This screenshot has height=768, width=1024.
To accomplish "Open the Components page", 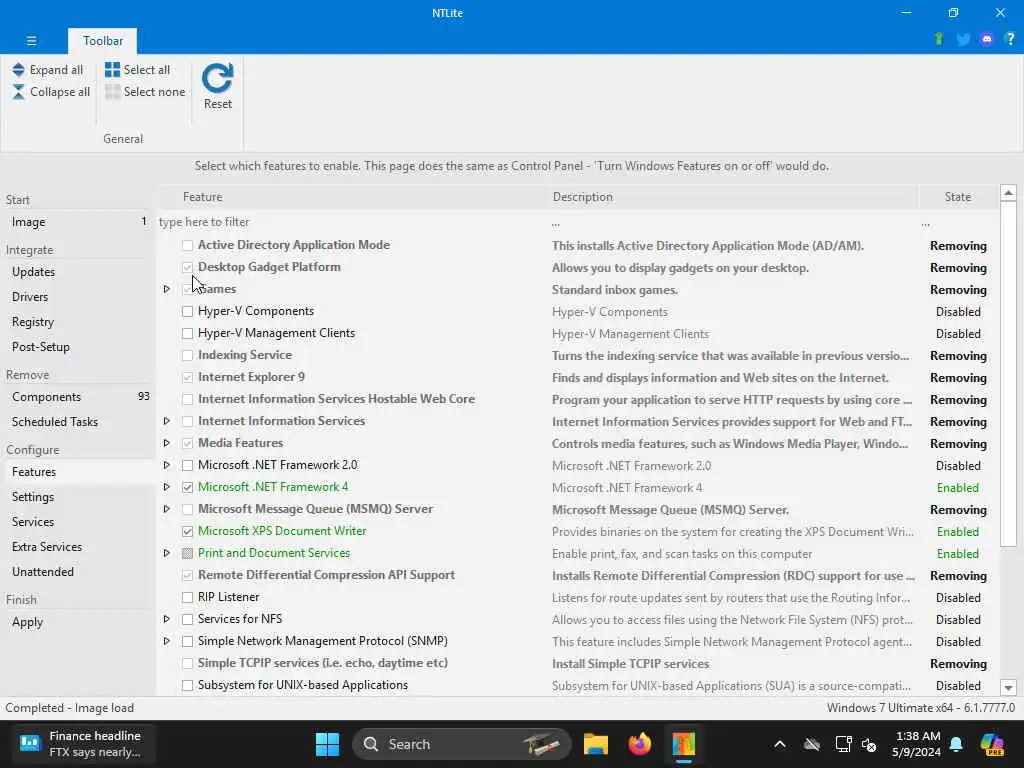I will [x=77, y=397].
